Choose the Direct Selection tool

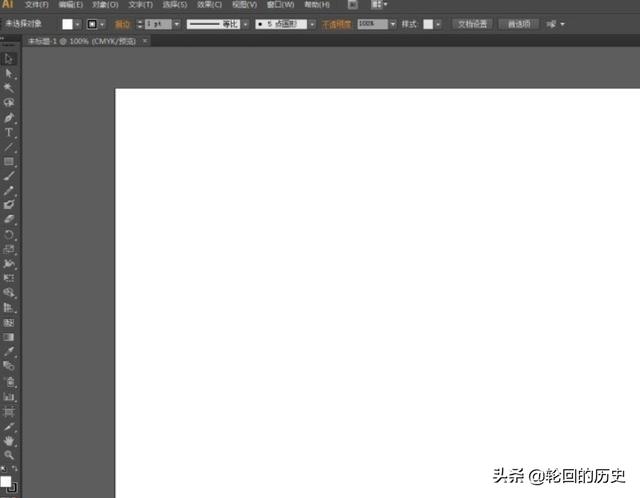9,73
